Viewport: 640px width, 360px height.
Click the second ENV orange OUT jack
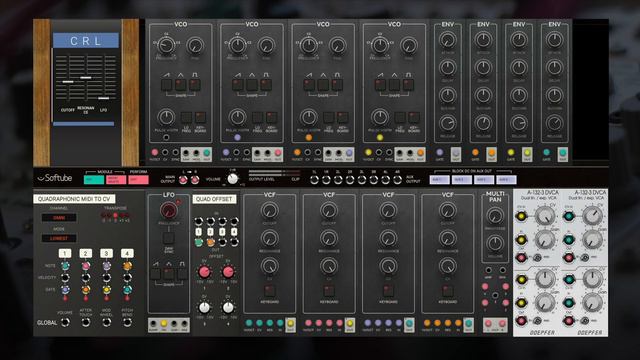click(x=491, y=153)
